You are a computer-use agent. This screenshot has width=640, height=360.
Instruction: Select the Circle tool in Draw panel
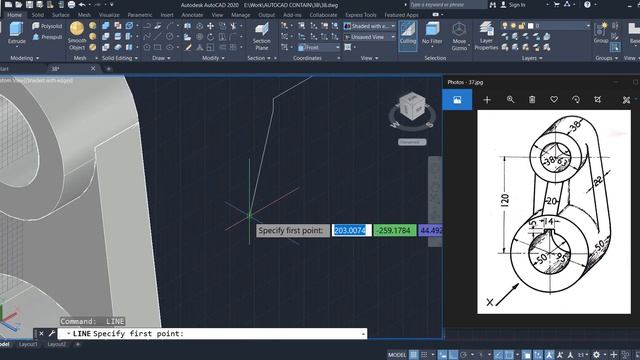coord(169,37)
